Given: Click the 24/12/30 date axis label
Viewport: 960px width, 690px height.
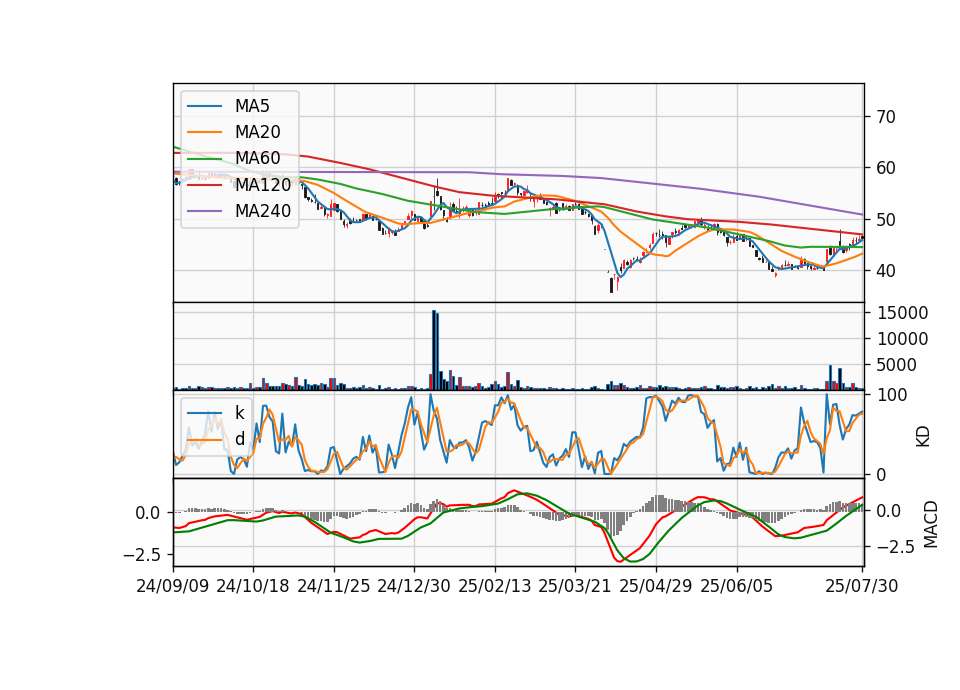Looking at the screenshot, I should (414, 586).
